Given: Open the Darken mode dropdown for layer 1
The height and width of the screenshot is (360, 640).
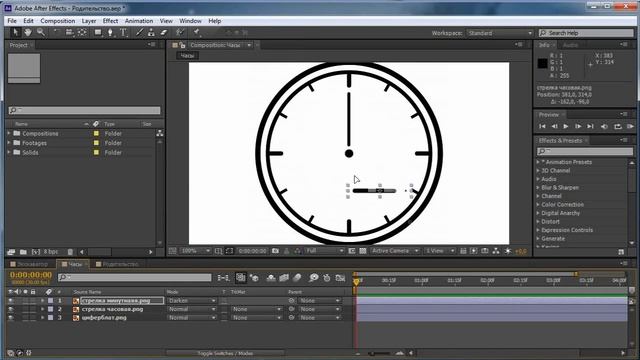Looking at the screenshot, I should click(191, 300).
